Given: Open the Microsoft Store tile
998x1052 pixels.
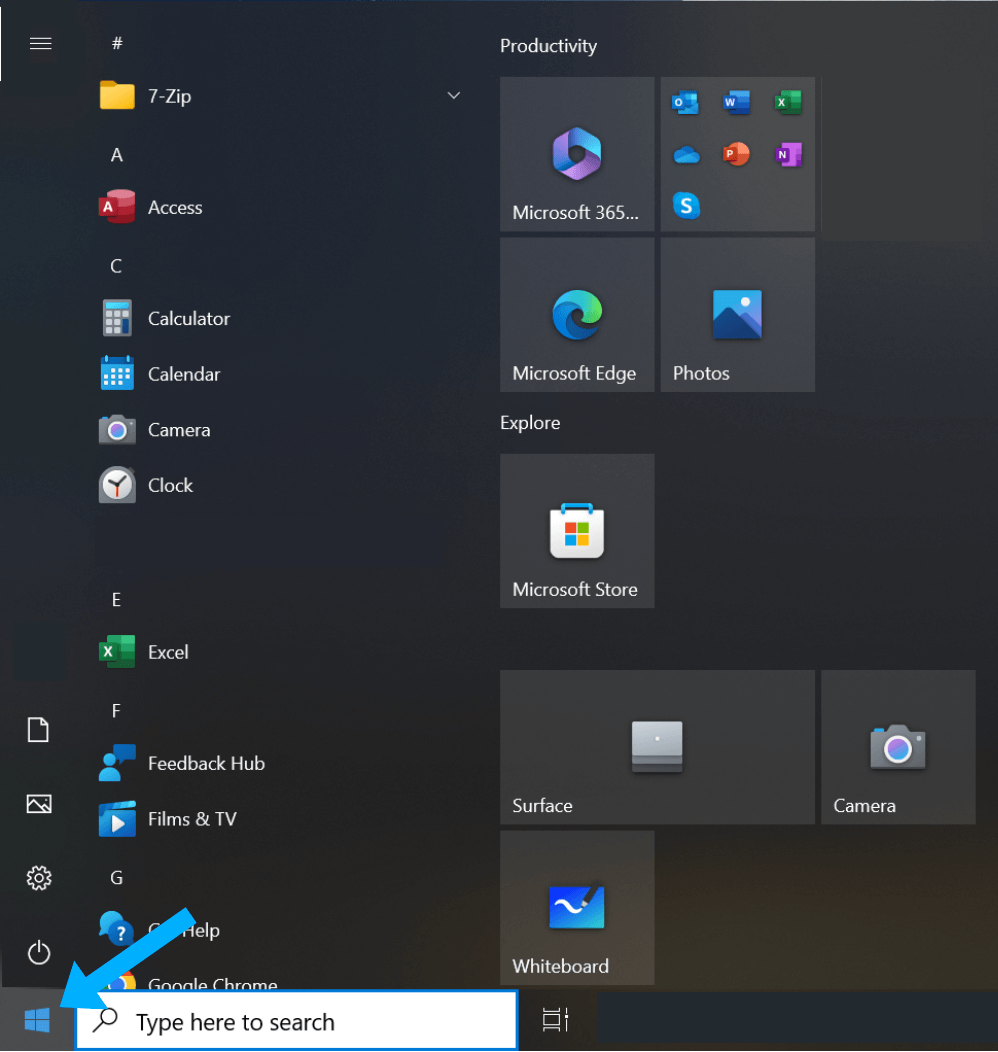Looking at the screenshot, I should 577,531.
